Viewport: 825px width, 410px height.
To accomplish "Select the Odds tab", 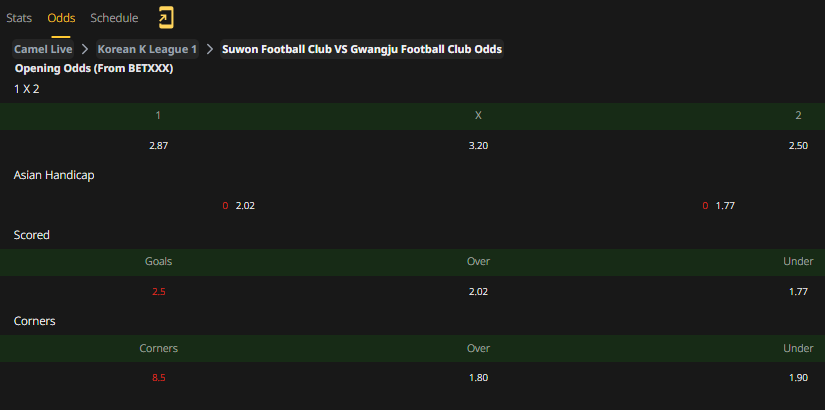I will [x=61, y=18].
